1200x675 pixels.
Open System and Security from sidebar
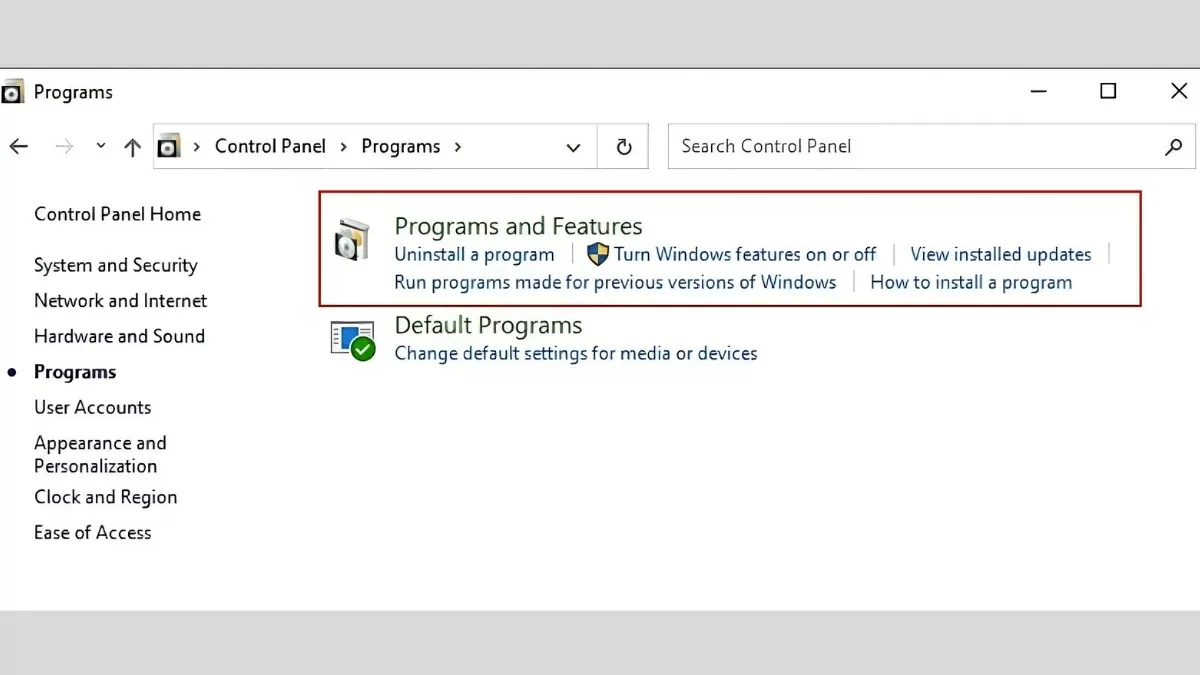point(115,265)
